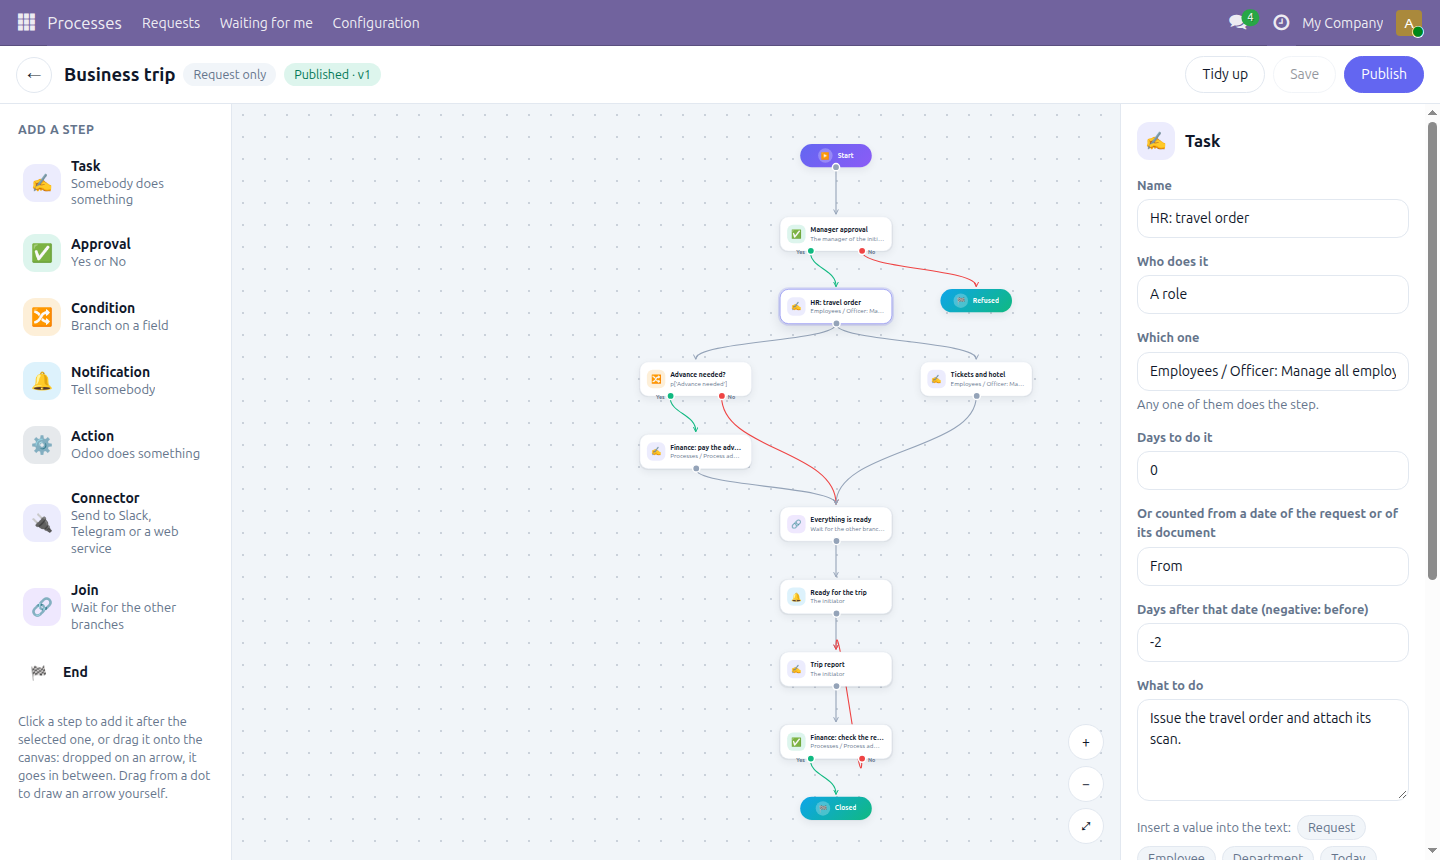Viewport: 1440px width, 860px height.
Task: Select the Refused end node
Action: 976,300
